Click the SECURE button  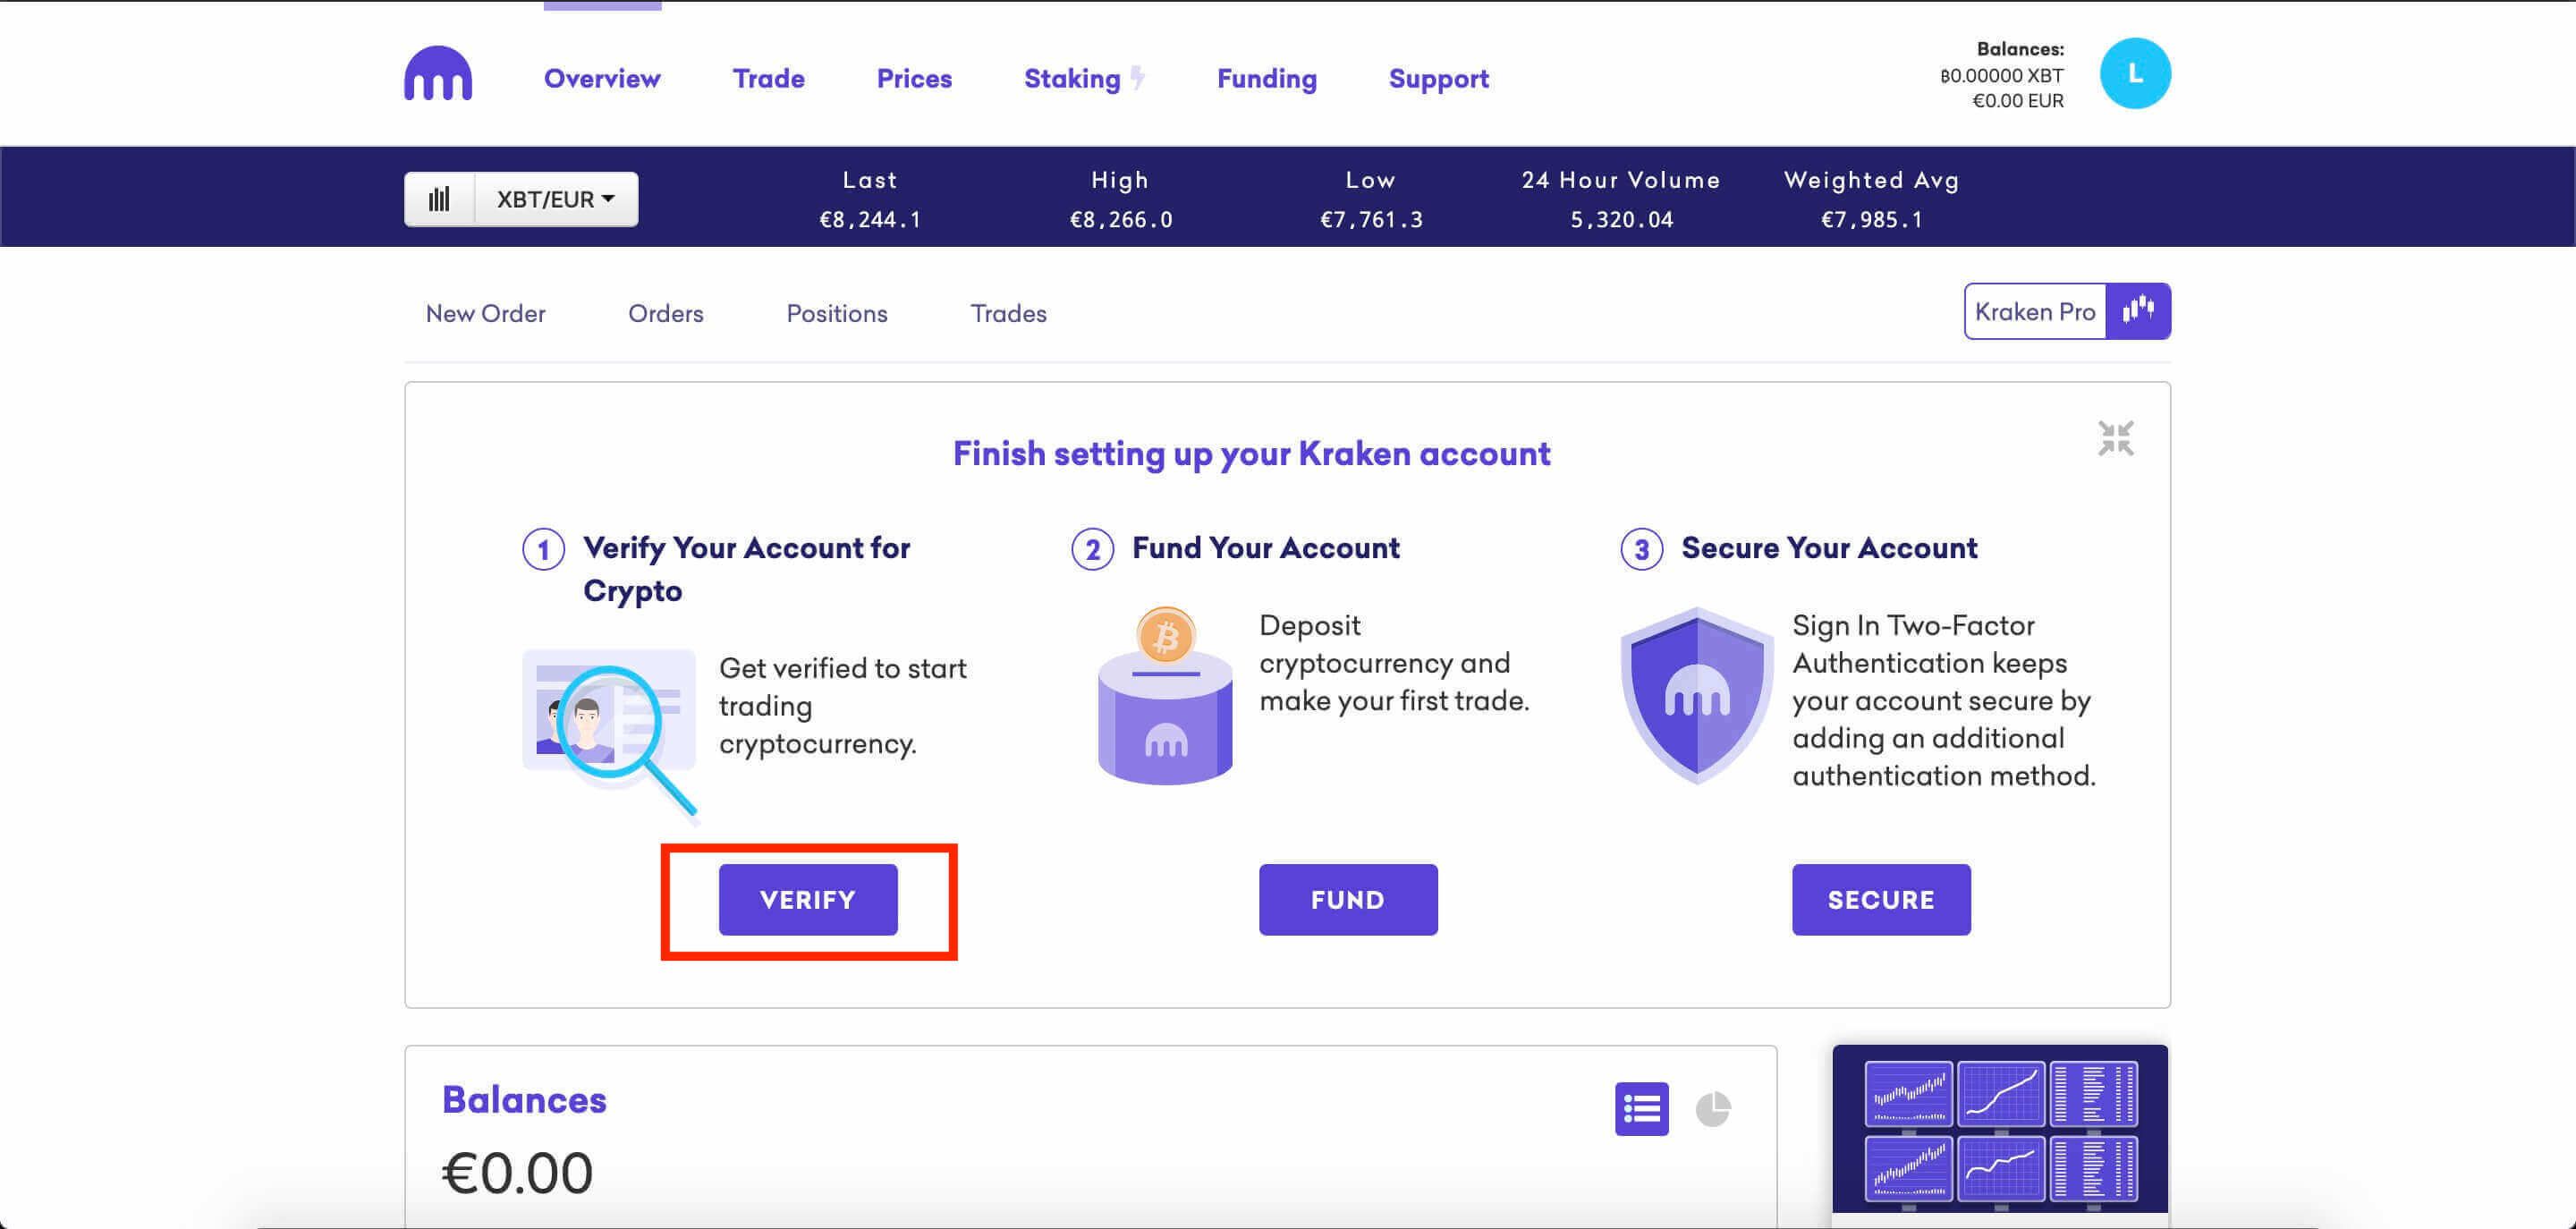pyautogui.click(x=1881, y=899)
